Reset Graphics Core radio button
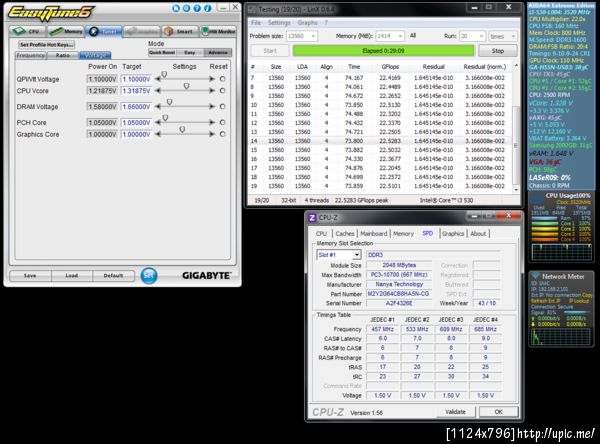 (x=222, y=134)
